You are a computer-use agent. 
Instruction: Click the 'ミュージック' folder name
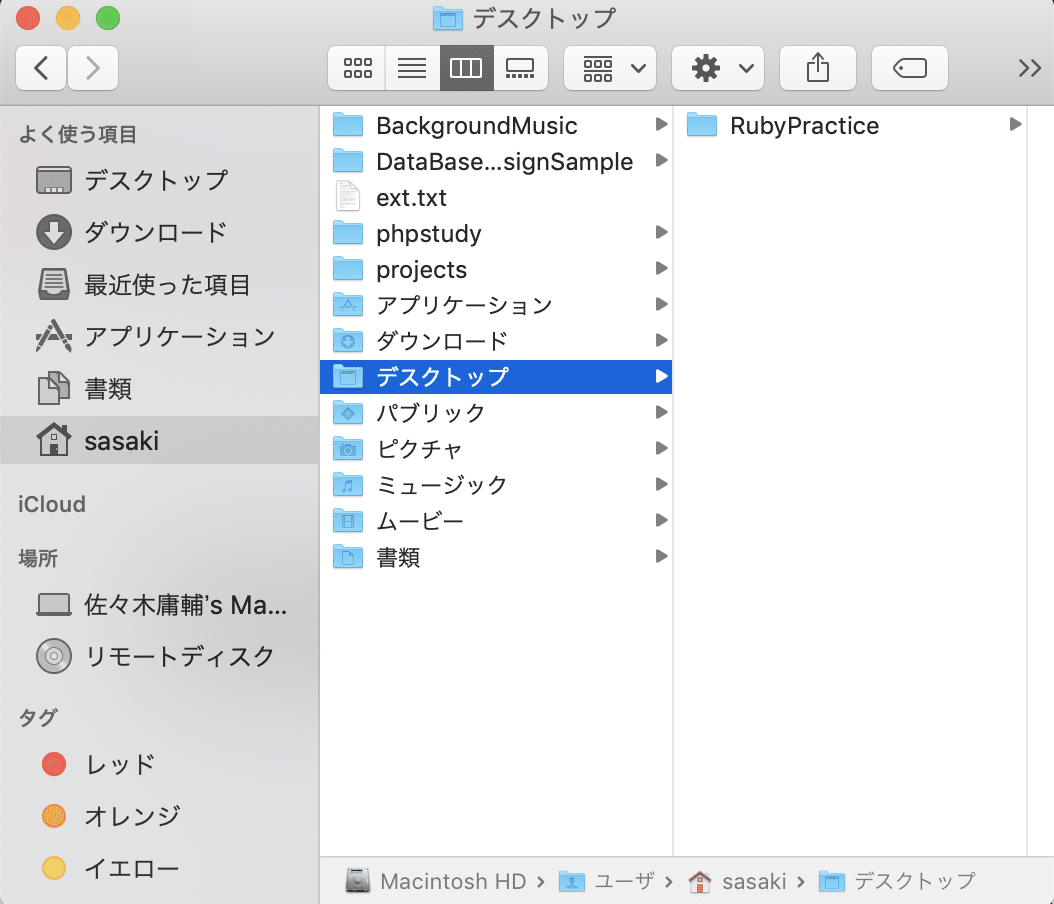click(x=442, y=485)
